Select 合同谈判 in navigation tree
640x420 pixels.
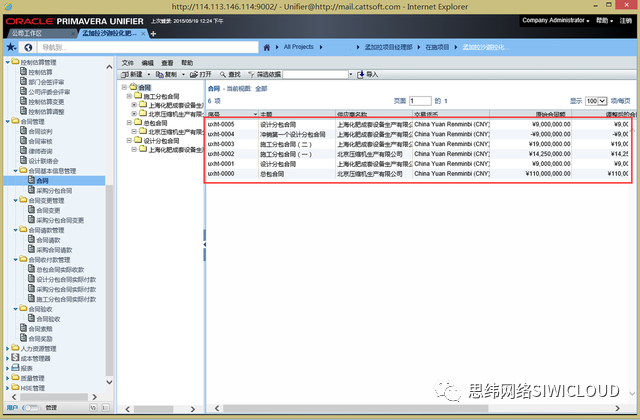[x=40, y=131]
